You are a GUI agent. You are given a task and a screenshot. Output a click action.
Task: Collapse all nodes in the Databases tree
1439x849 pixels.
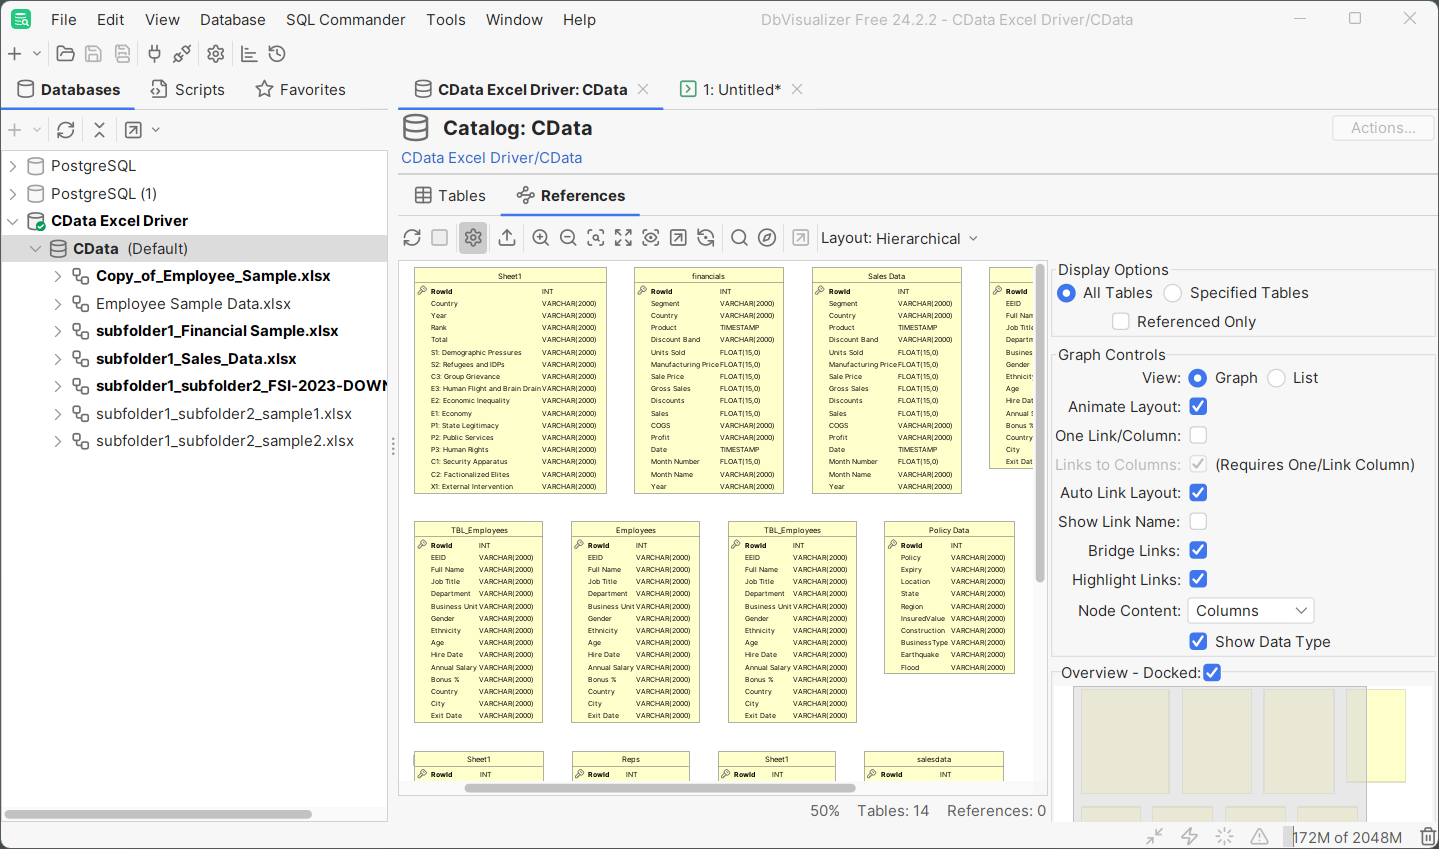tap(99, 130)
